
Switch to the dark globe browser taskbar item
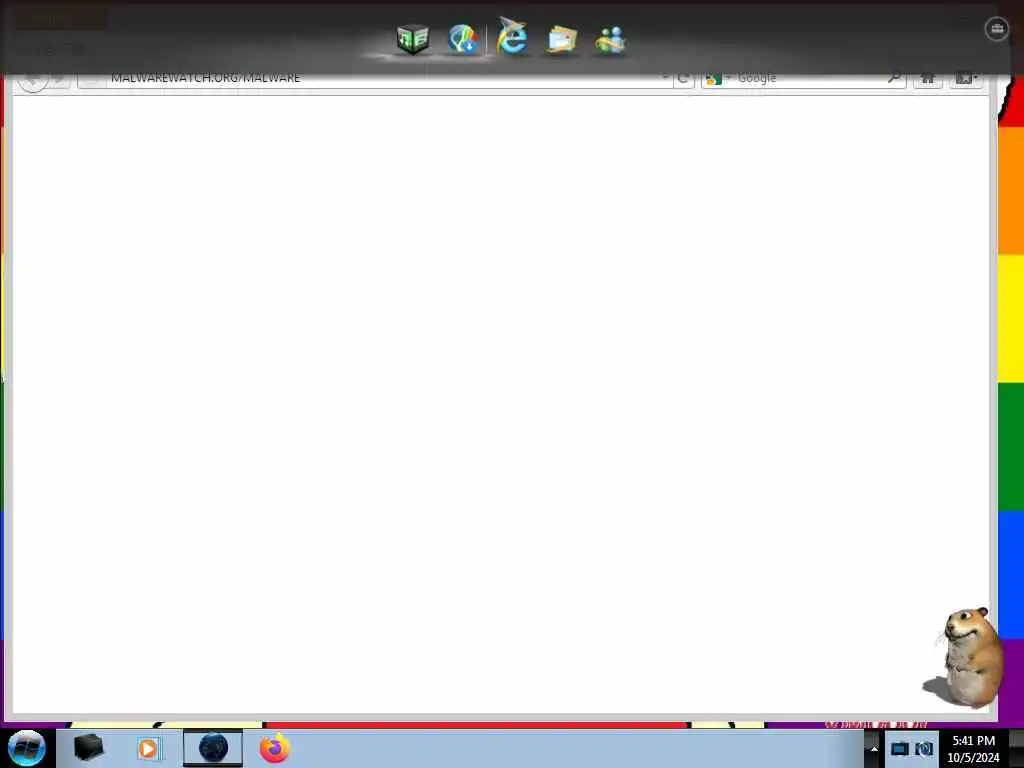pyautogui.click(x=213, y=748)
